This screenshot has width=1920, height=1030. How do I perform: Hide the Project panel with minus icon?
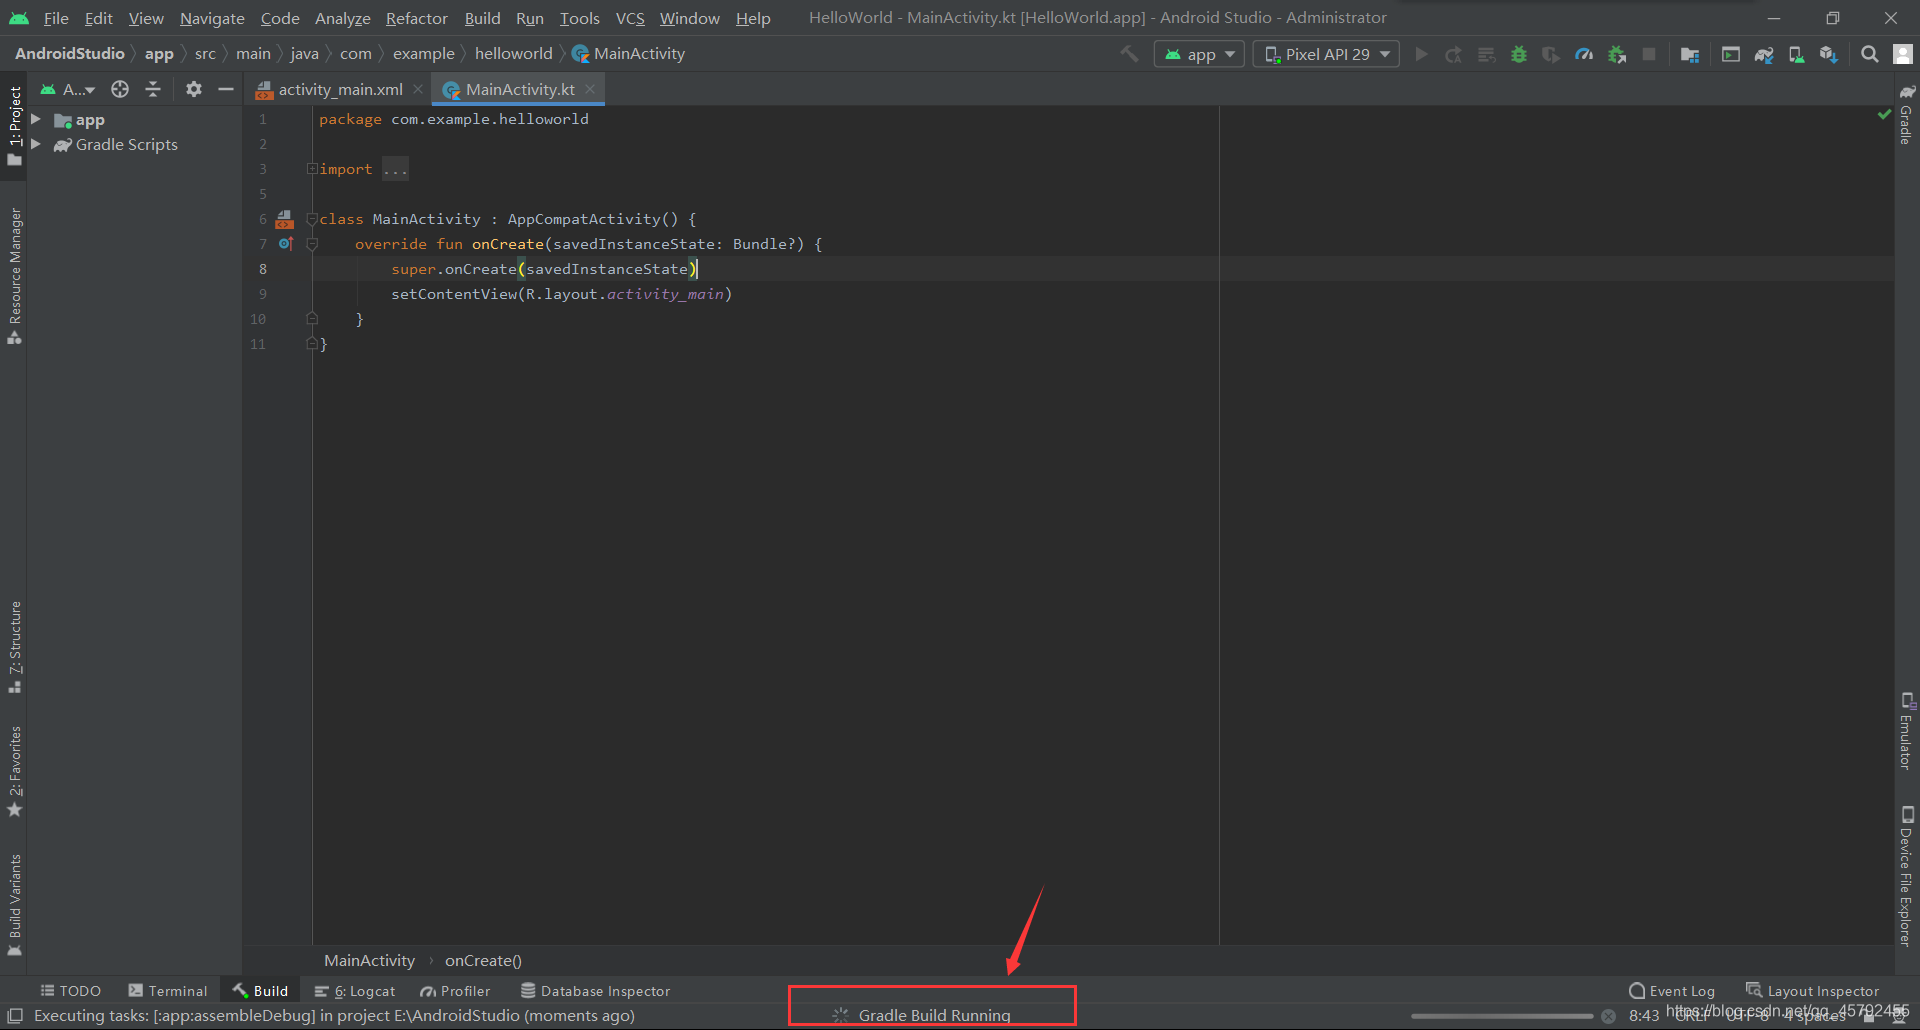point(226,89)
